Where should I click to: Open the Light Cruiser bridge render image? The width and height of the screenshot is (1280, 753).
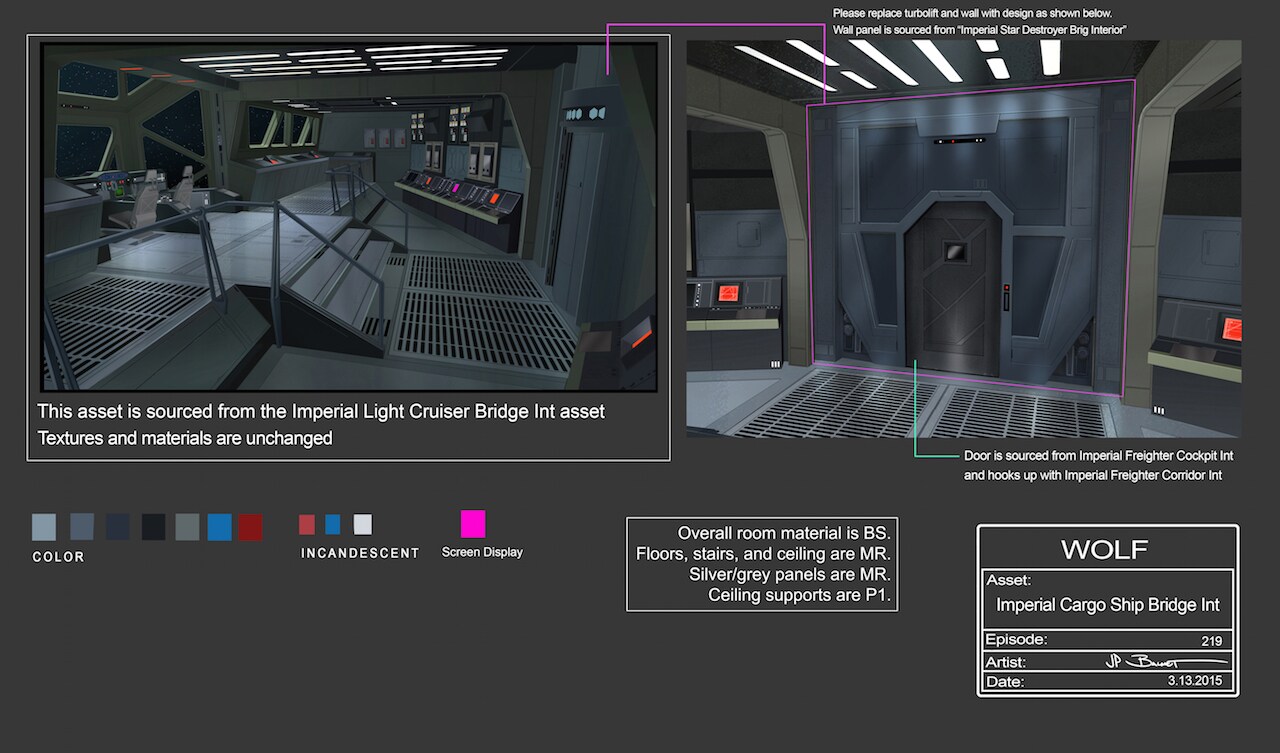(348, 216)
